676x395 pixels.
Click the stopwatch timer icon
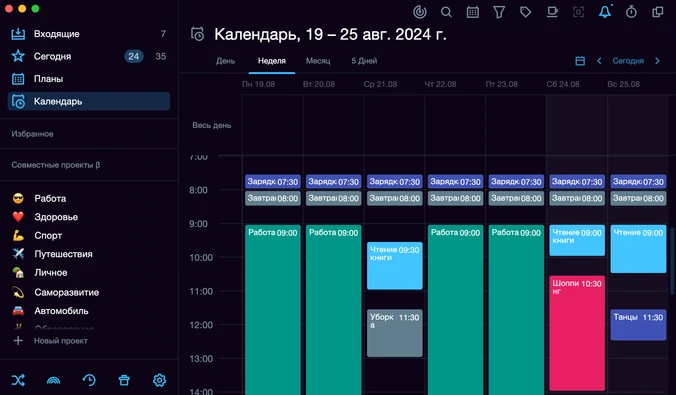[x=631, y=12]
